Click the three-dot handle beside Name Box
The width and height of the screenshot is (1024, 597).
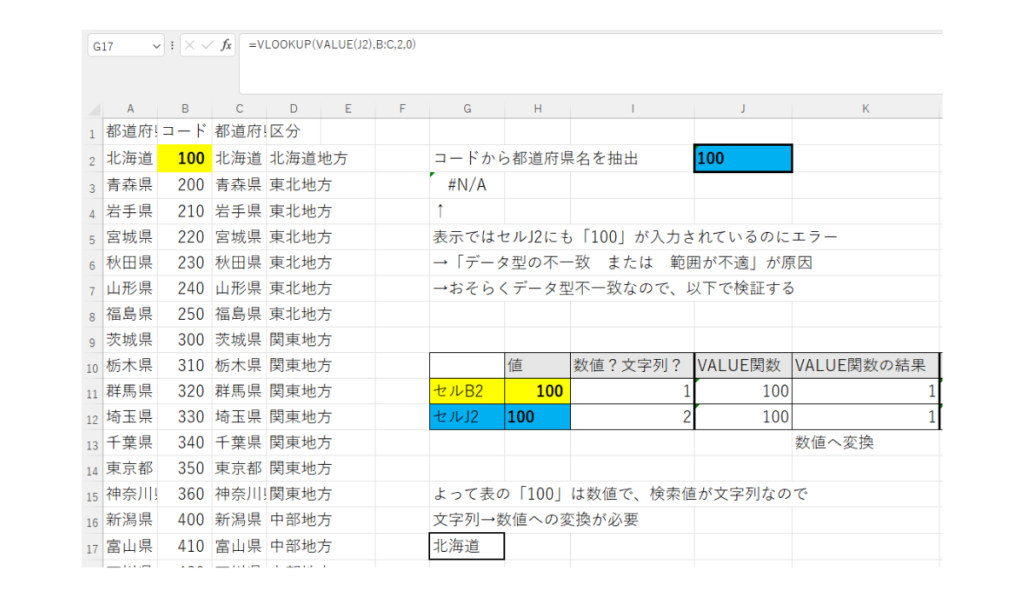pyautogui.click(x=172, y=45)
